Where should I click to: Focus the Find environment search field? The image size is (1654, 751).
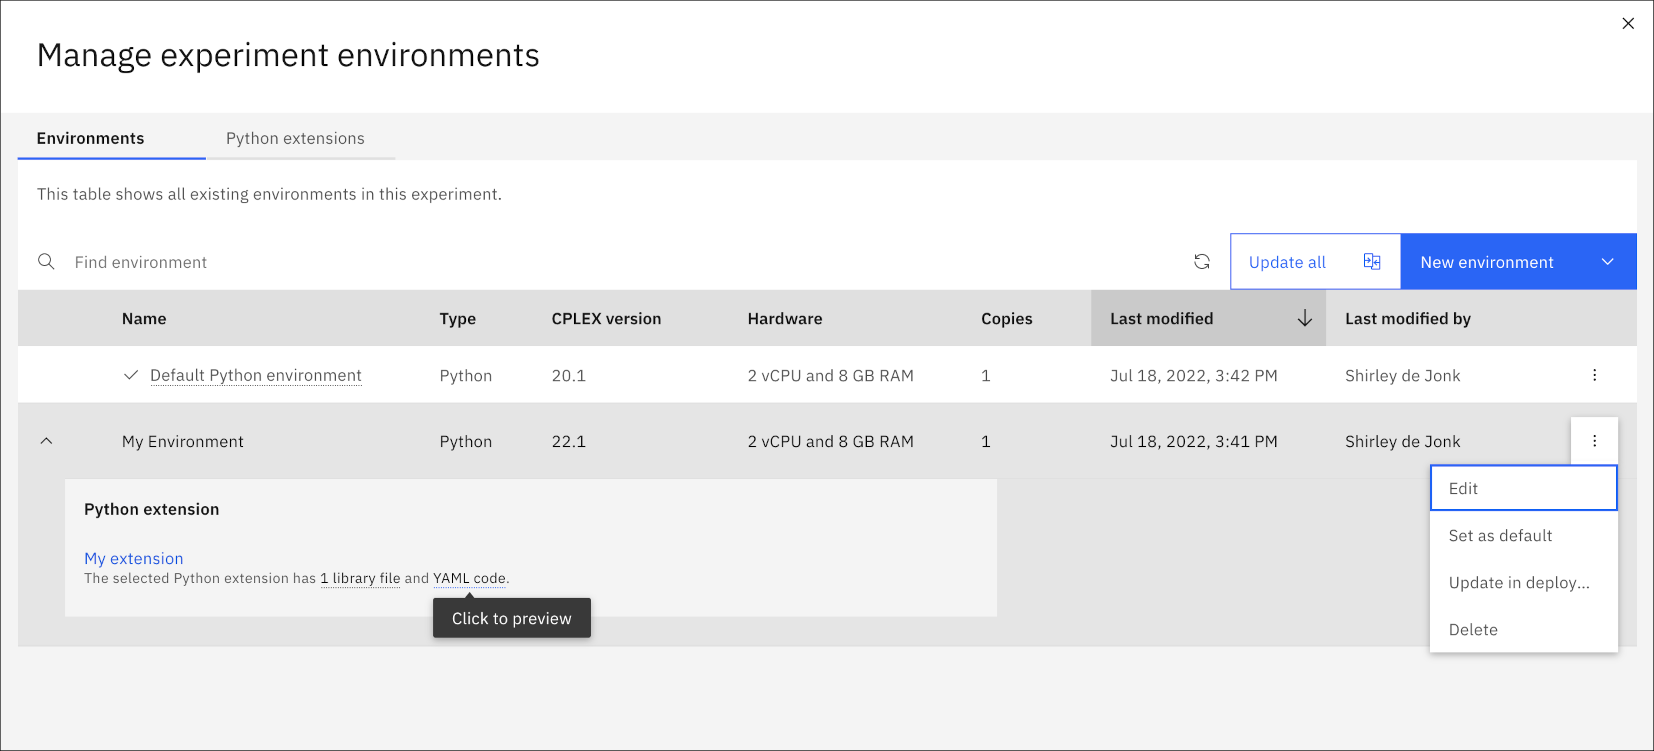pyautogui.click(x=600, y=262)
